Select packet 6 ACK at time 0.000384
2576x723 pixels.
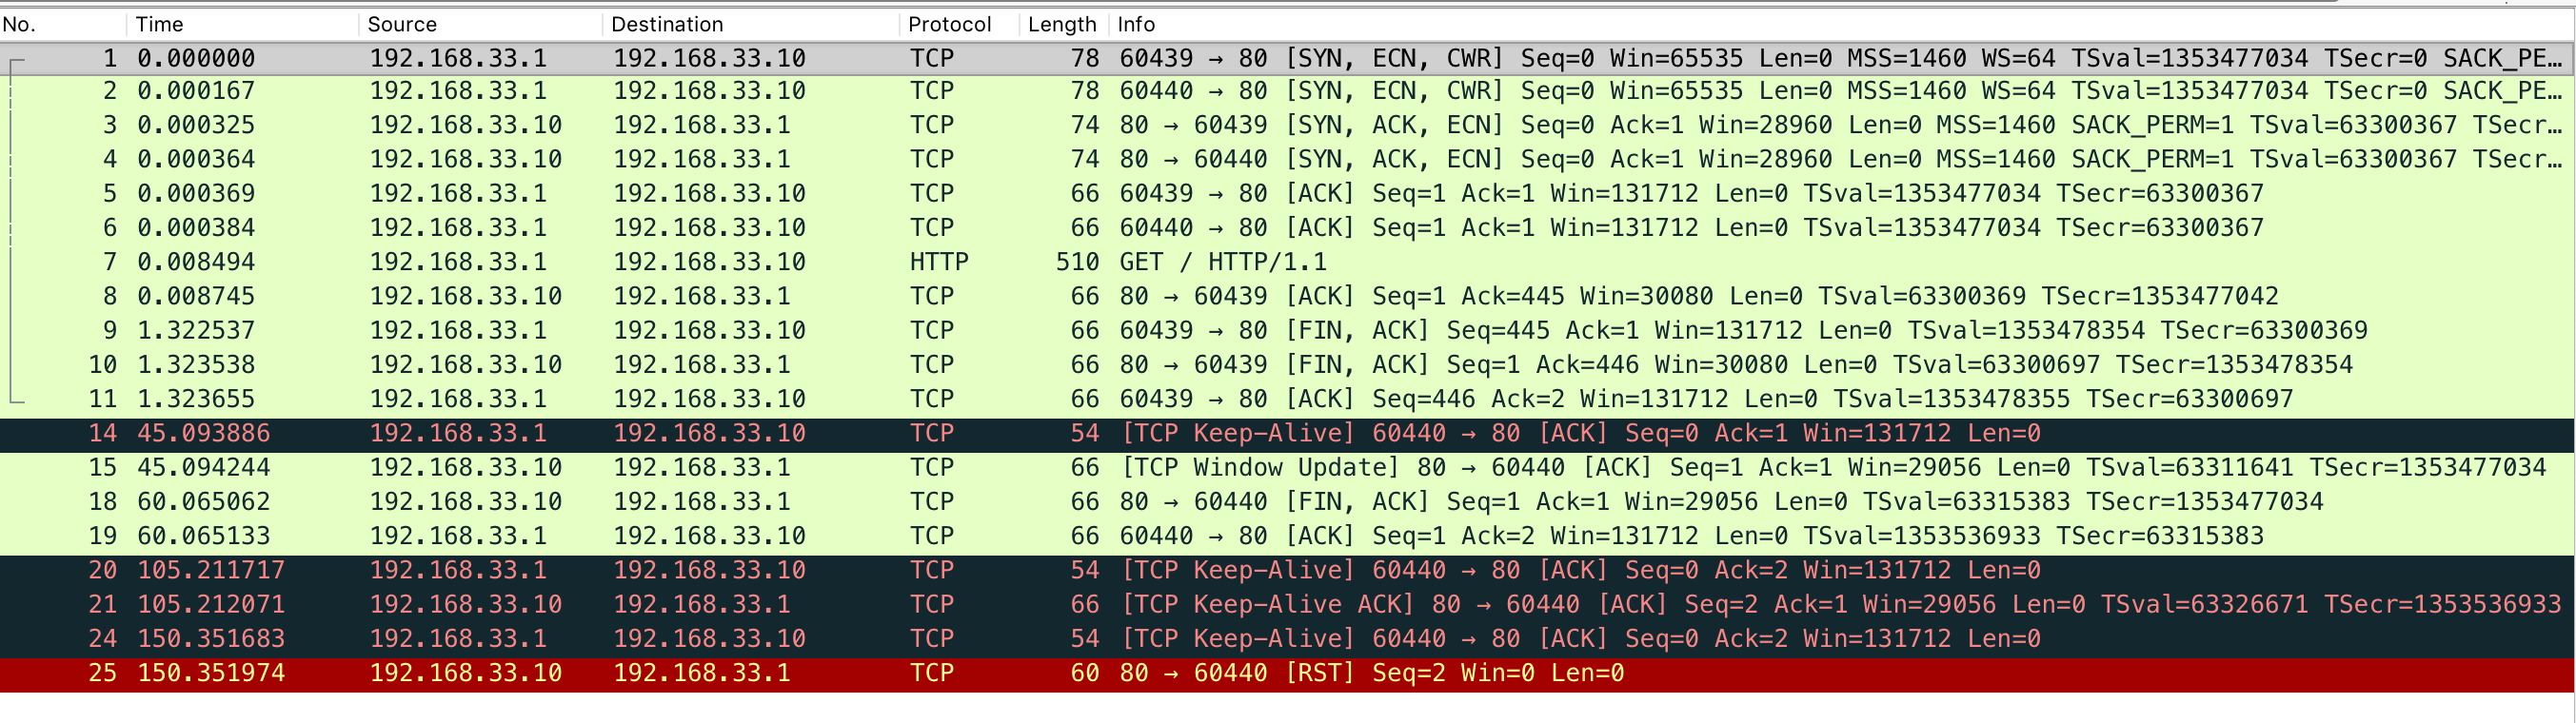click(x=1288, y=228)
